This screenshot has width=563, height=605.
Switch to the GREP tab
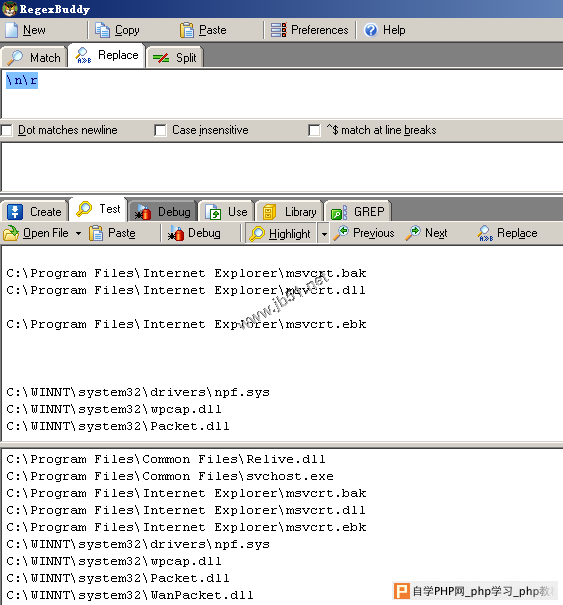point(358,211)
